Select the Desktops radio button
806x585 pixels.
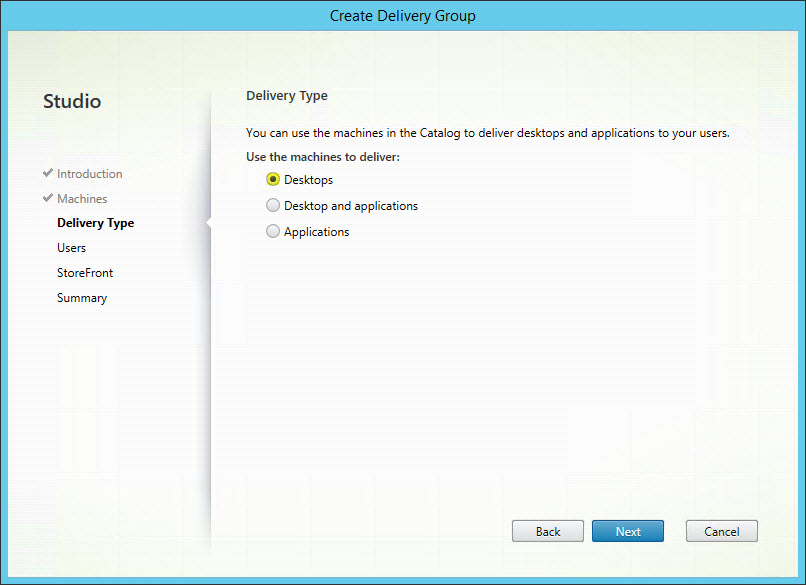point(273,180)
